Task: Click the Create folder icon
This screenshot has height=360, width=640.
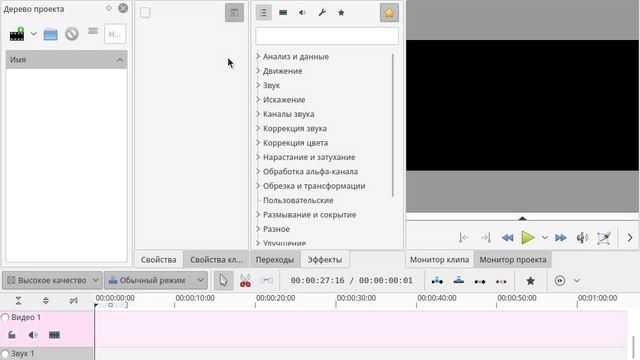Action: coord(51,34)
